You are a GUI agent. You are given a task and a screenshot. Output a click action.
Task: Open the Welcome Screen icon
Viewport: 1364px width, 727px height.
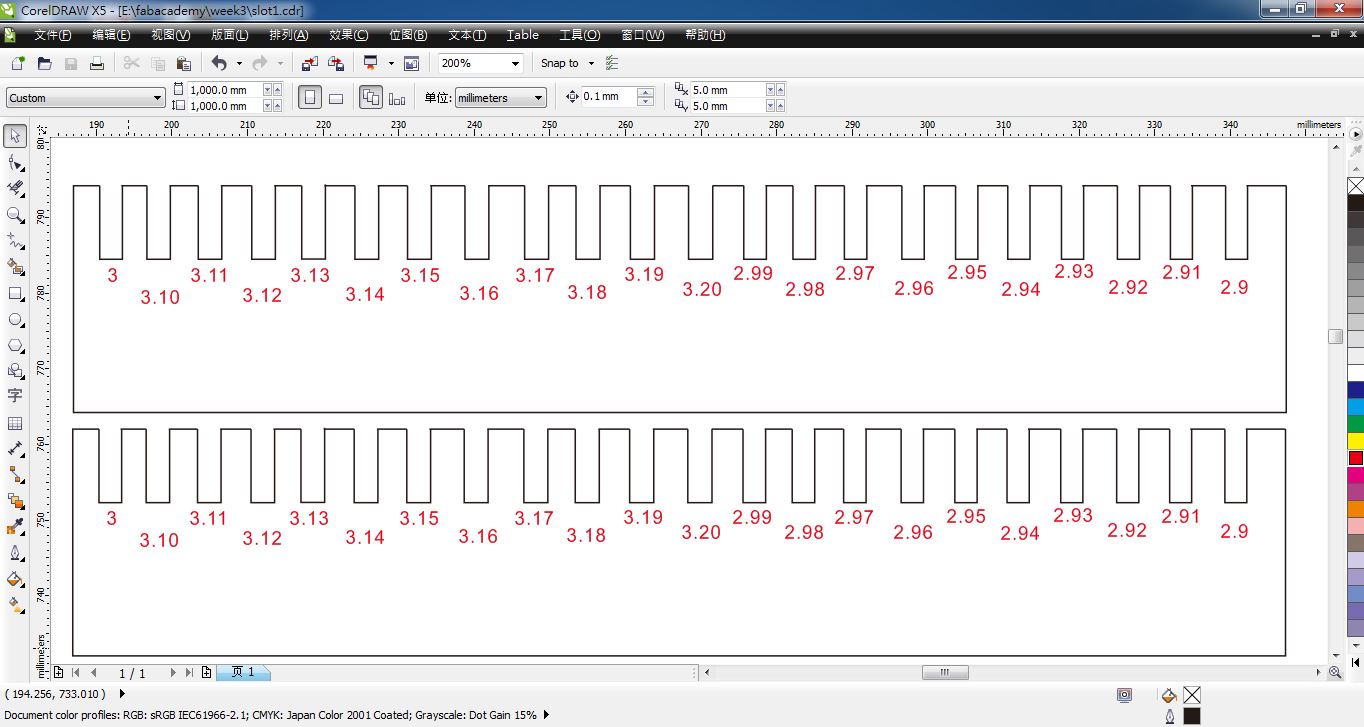click(x=411, y=63)
